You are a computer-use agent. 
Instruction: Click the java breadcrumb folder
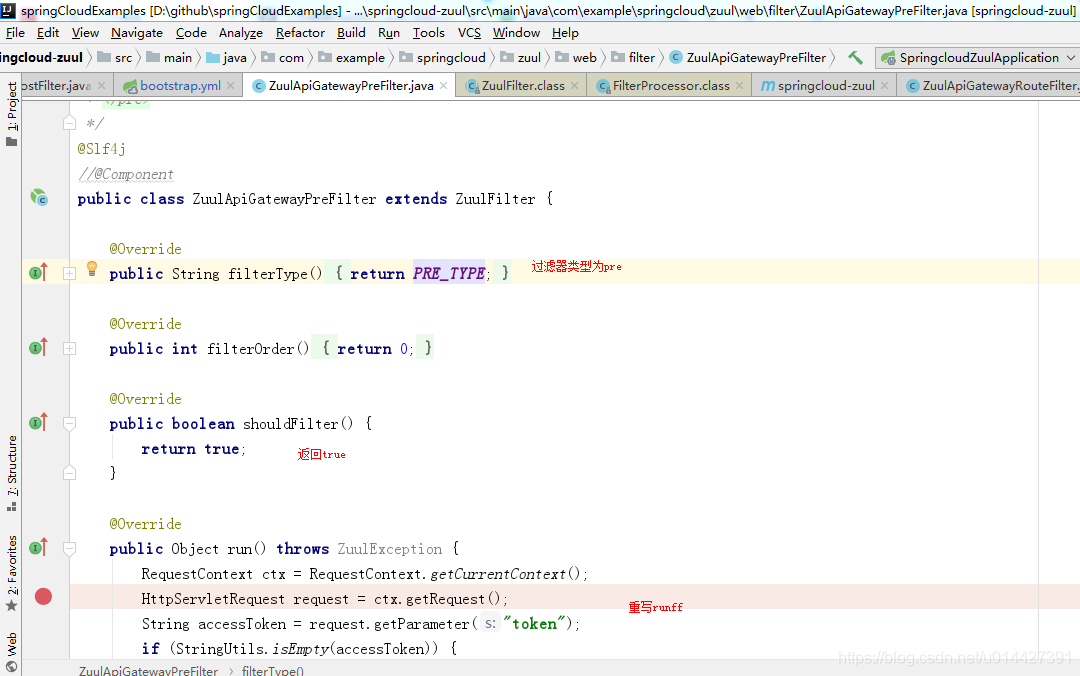pyautogui.click(x=227, y=58)
